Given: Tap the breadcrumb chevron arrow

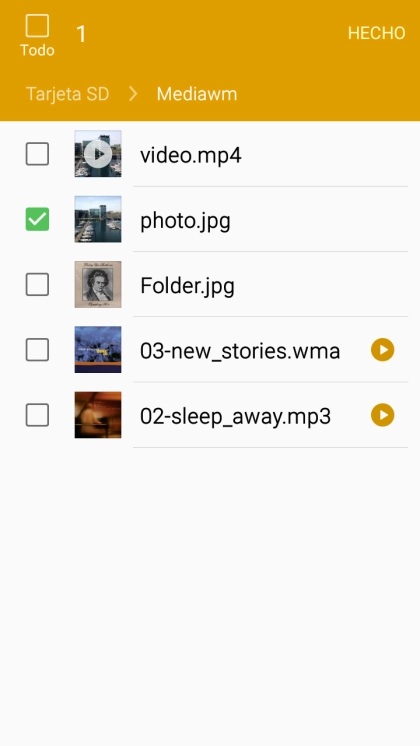Looking at the screenshot, I should (x=133, y=94).
